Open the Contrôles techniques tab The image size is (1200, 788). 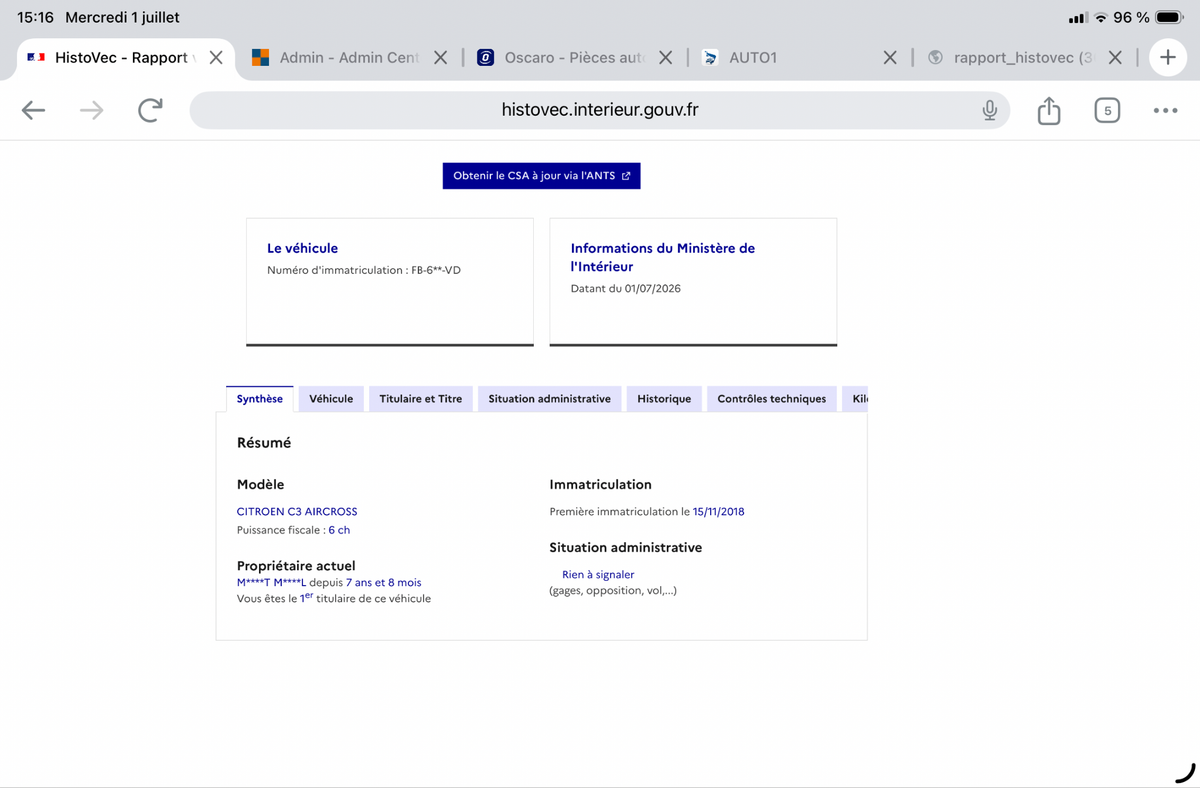click(772, 399)
